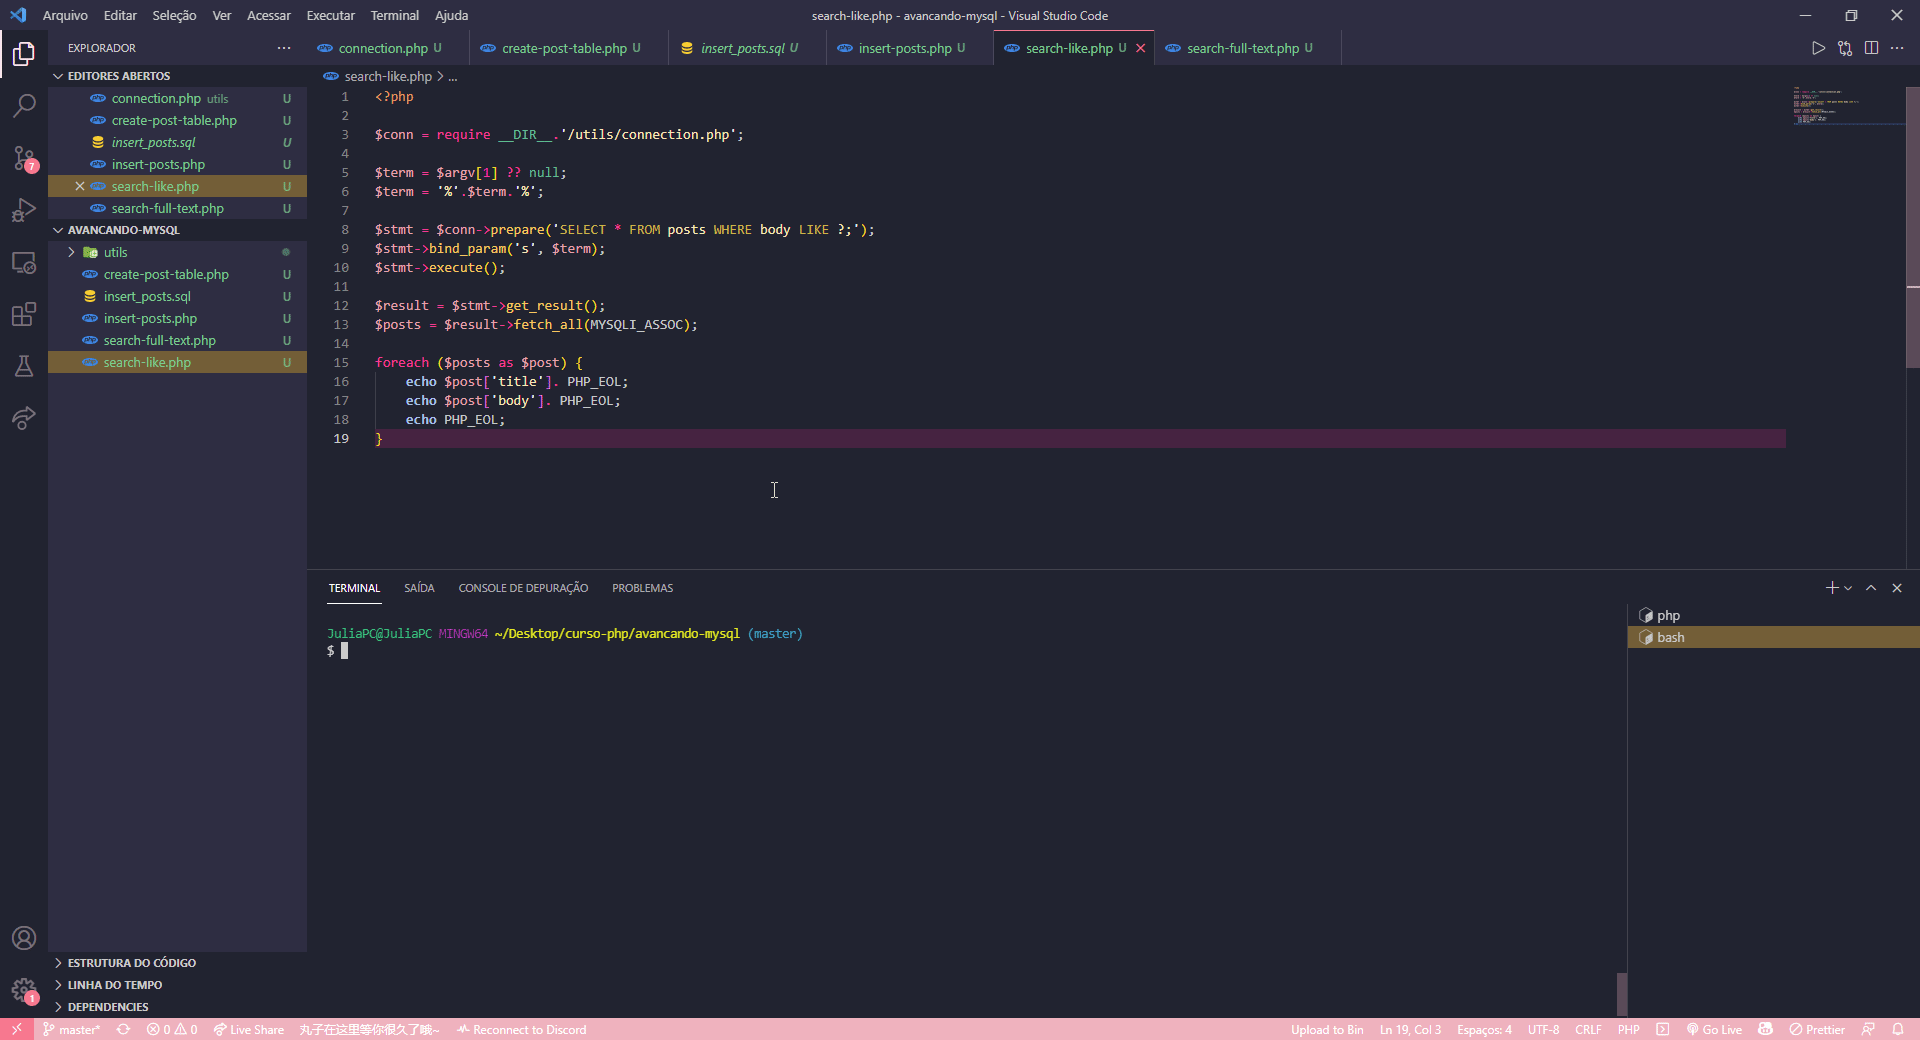Close the terminal panel
The width and height of the screenshot is (1920, 1040).
click(1897, 588)
